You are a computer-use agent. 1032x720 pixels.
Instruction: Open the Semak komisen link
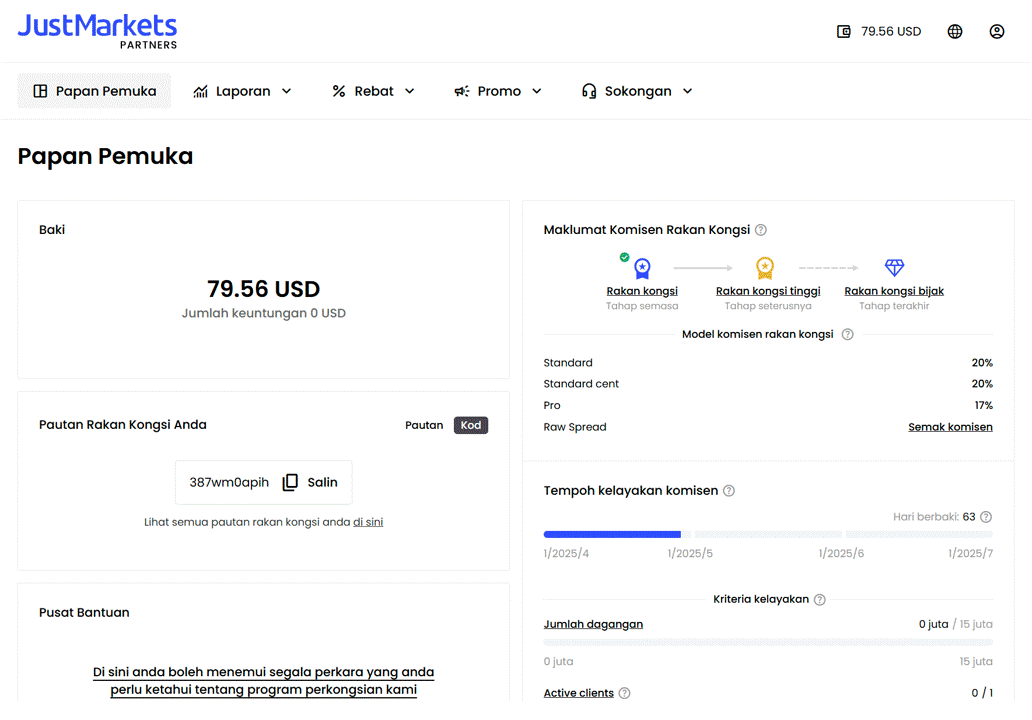[x=950, y=427]
